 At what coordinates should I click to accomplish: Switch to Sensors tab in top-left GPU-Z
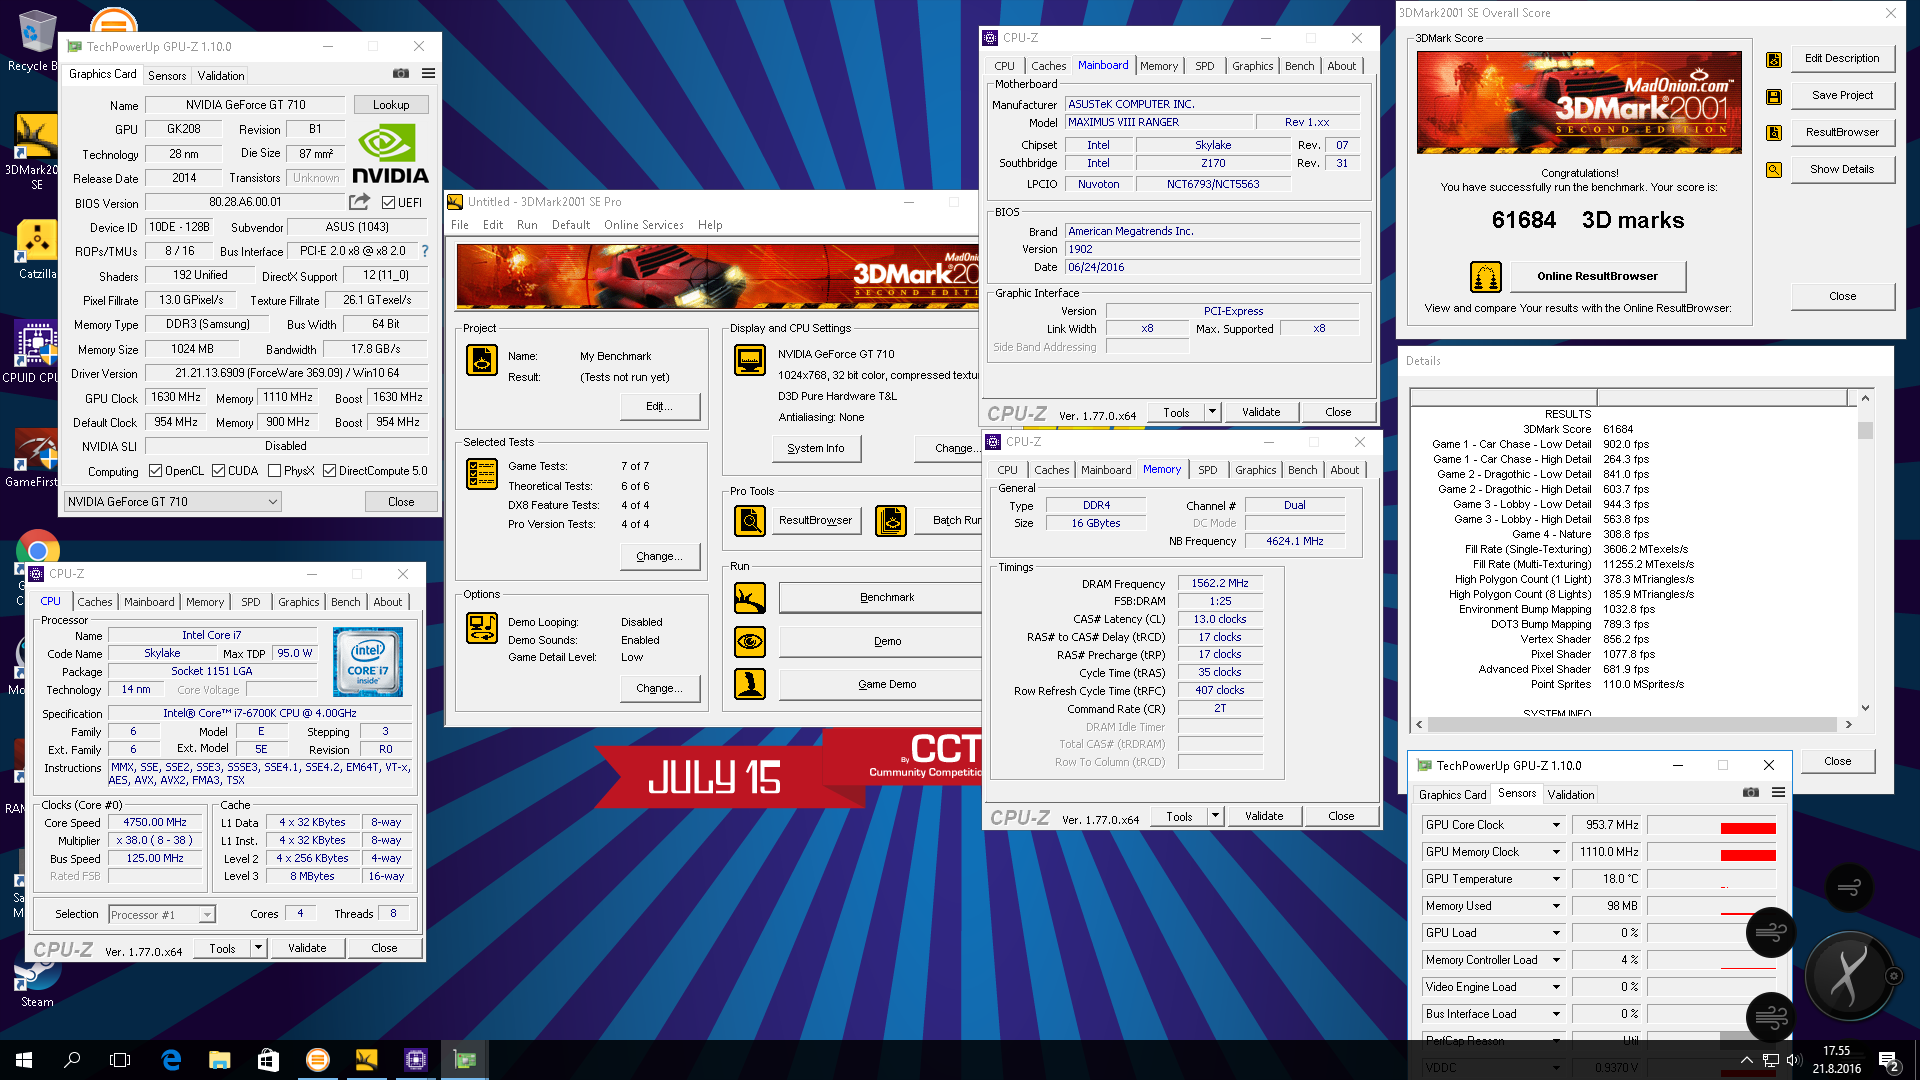pyautogui.click(x=167, y=76)
